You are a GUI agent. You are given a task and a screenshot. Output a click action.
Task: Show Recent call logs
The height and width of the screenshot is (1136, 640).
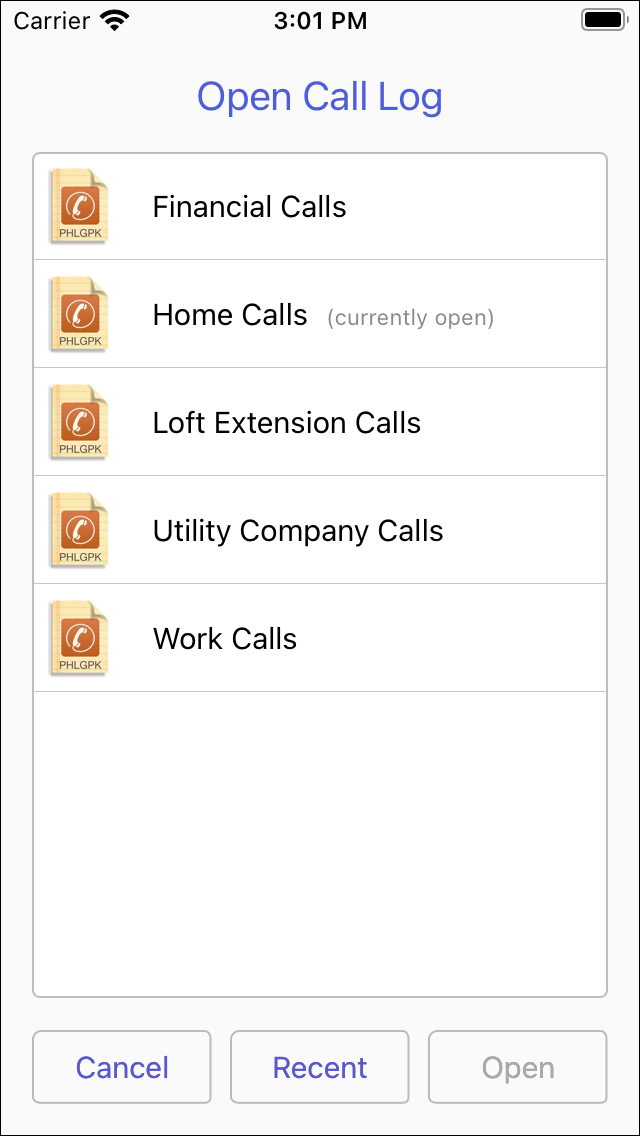[x=320, y=1067]
